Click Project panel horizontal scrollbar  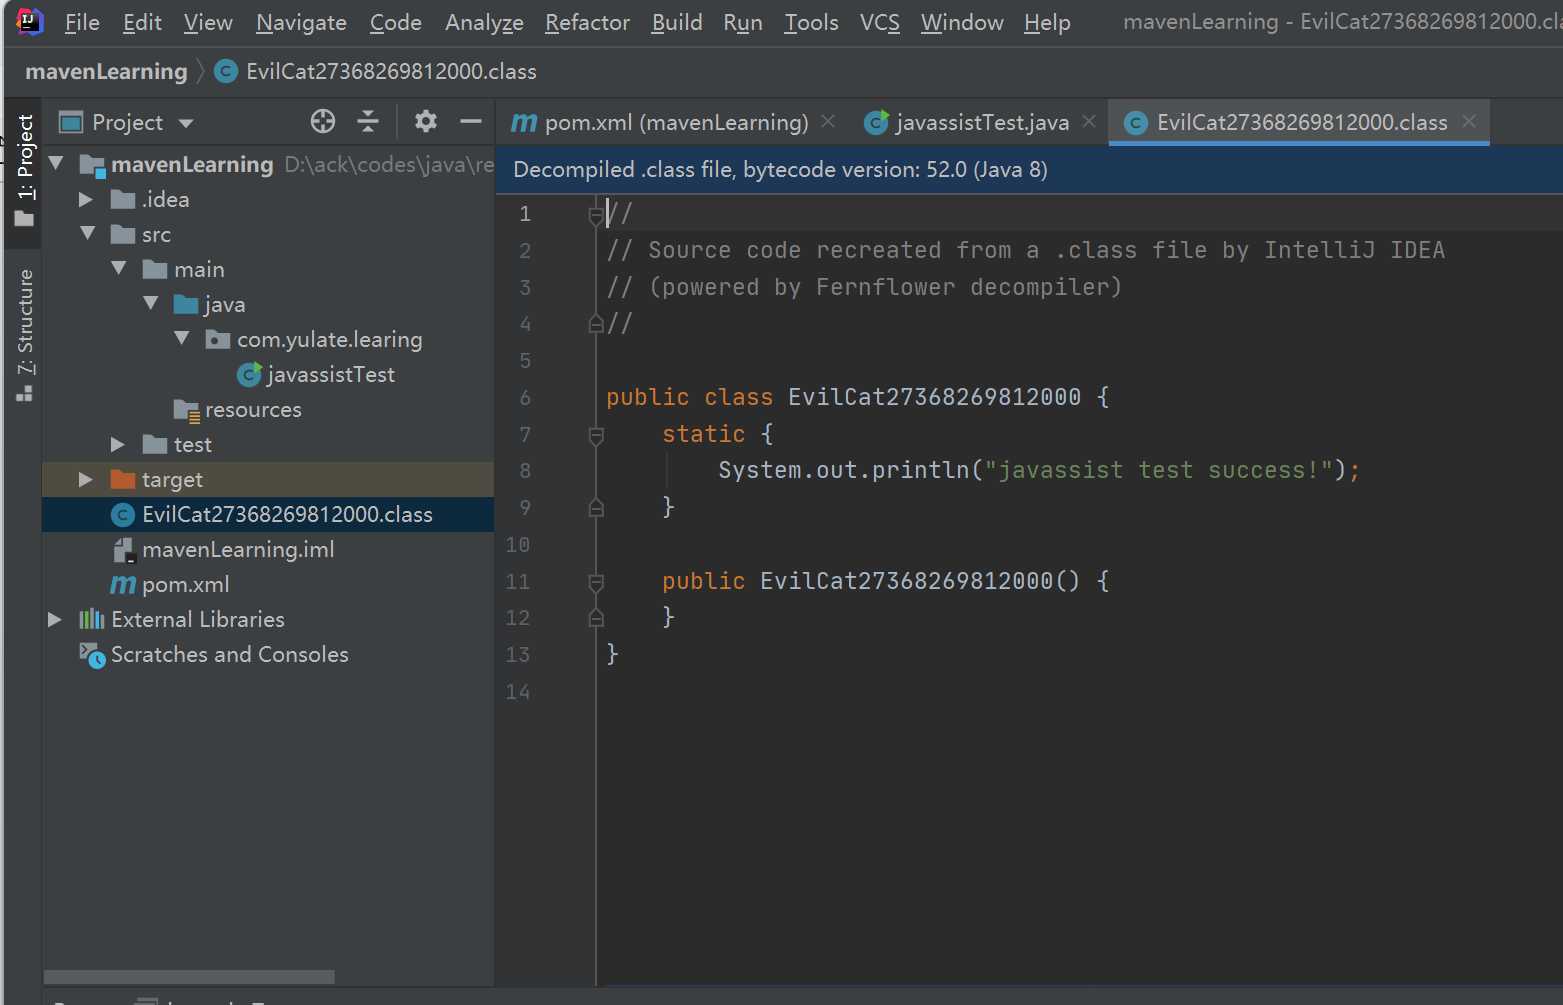pos(189,976)
